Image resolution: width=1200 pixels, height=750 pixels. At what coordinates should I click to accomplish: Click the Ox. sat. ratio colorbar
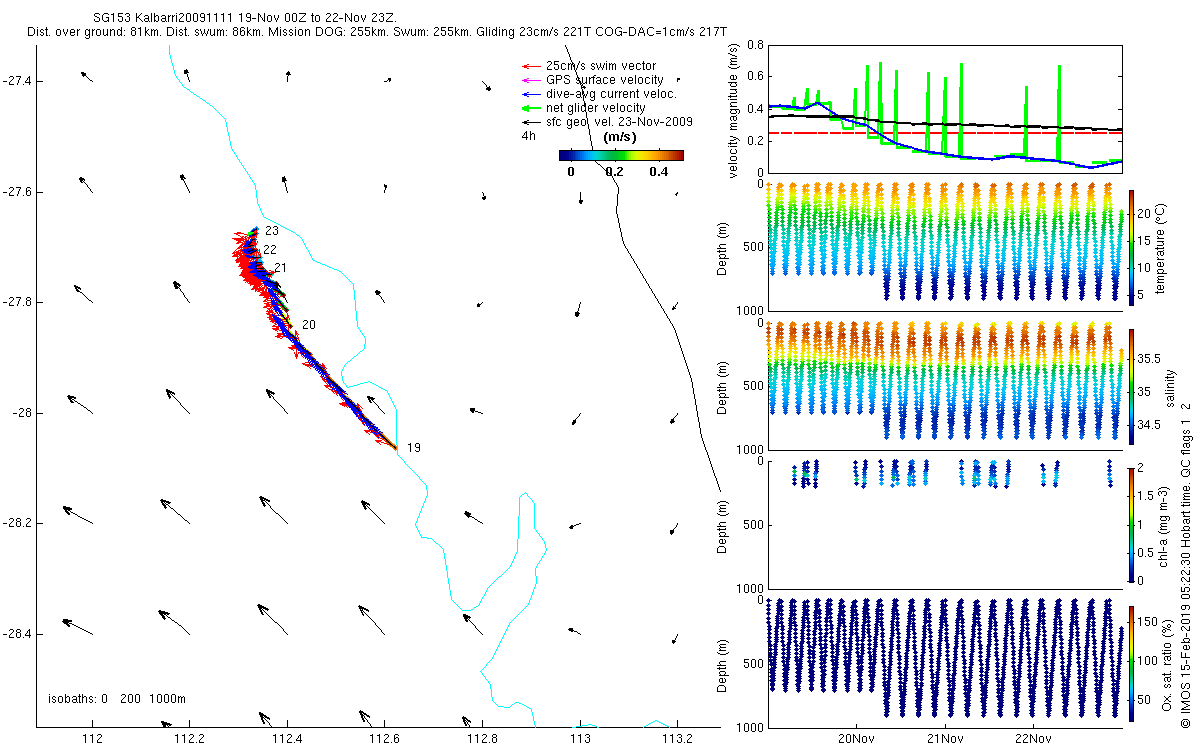1131,663
